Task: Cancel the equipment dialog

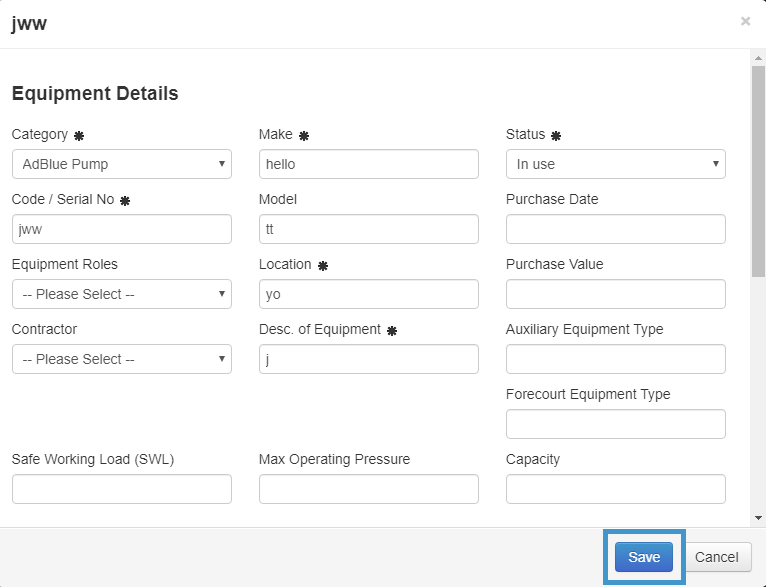Action: point(717,557)
